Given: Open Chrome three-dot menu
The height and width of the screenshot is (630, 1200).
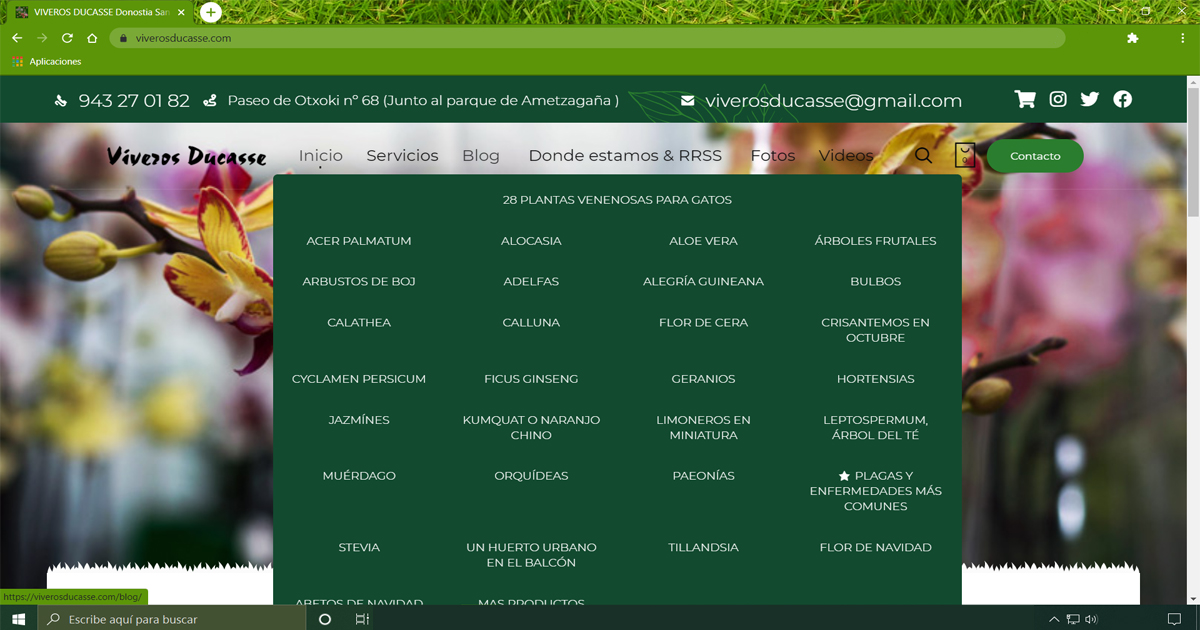Looking at the screenshot, I should point(1182,38).
